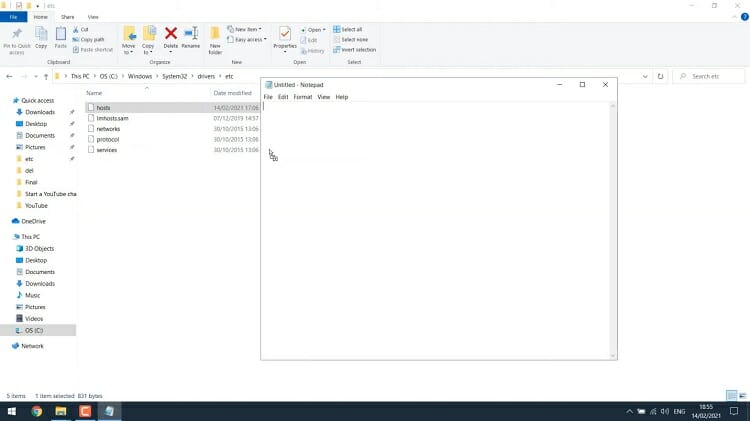Select the hosts file

[x=103, y=108]
